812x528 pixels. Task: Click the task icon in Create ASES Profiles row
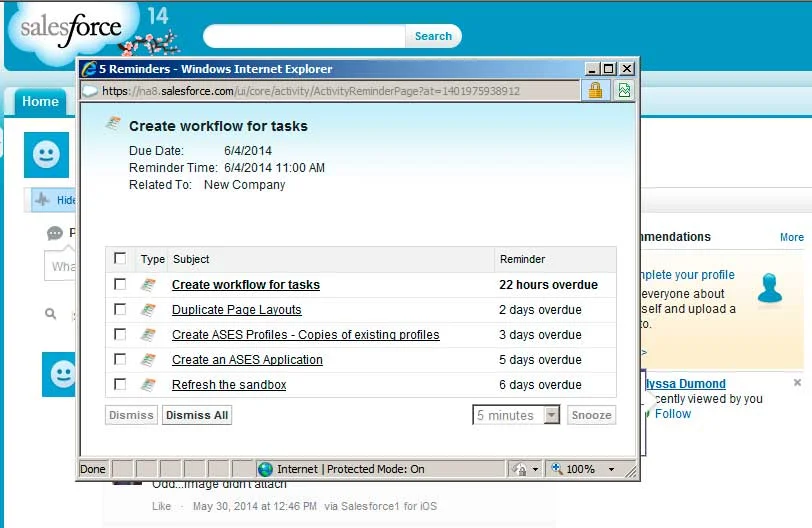pyautogui.click(x=148, y=335)
